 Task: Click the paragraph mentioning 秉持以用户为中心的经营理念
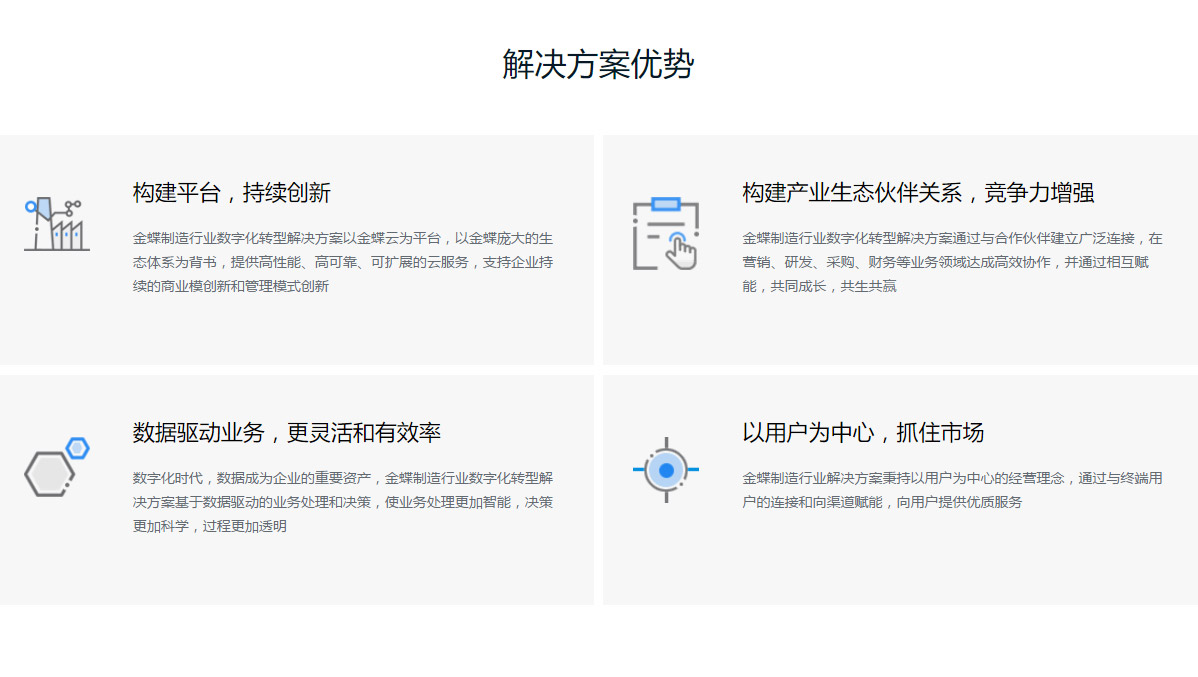[x=953, y=490]
